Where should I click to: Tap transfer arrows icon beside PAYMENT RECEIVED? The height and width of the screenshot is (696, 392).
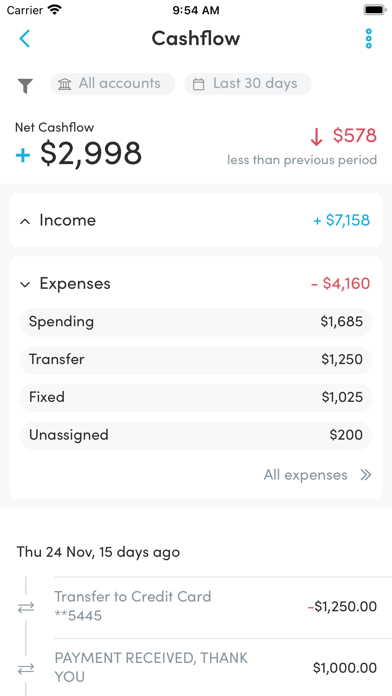coord(26,669)
